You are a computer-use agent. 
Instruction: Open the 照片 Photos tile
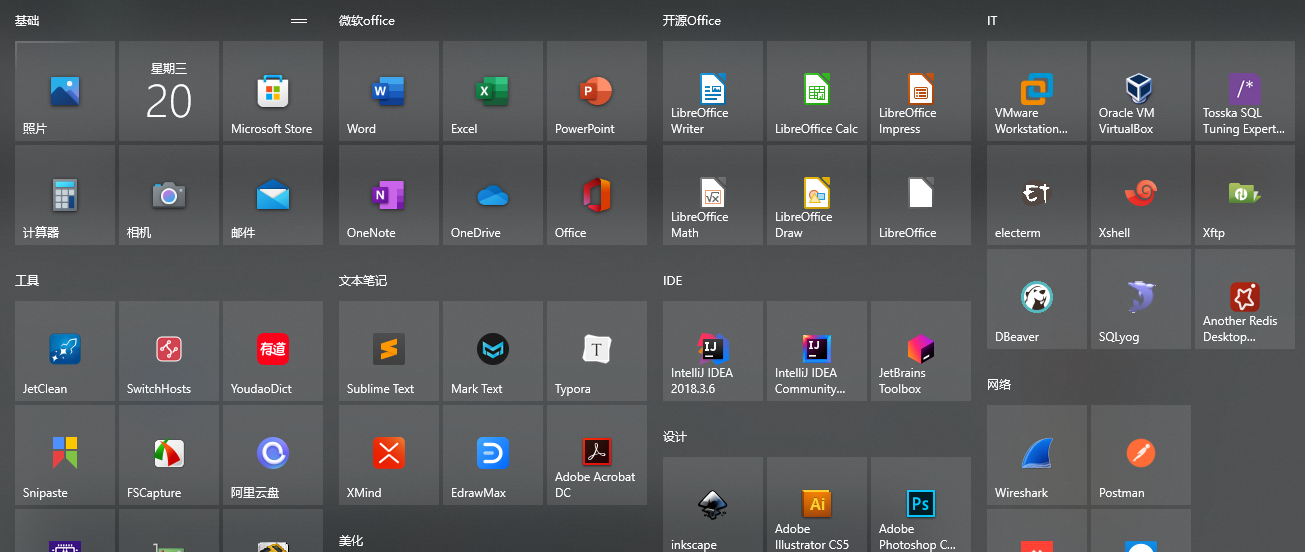(65, 91)
